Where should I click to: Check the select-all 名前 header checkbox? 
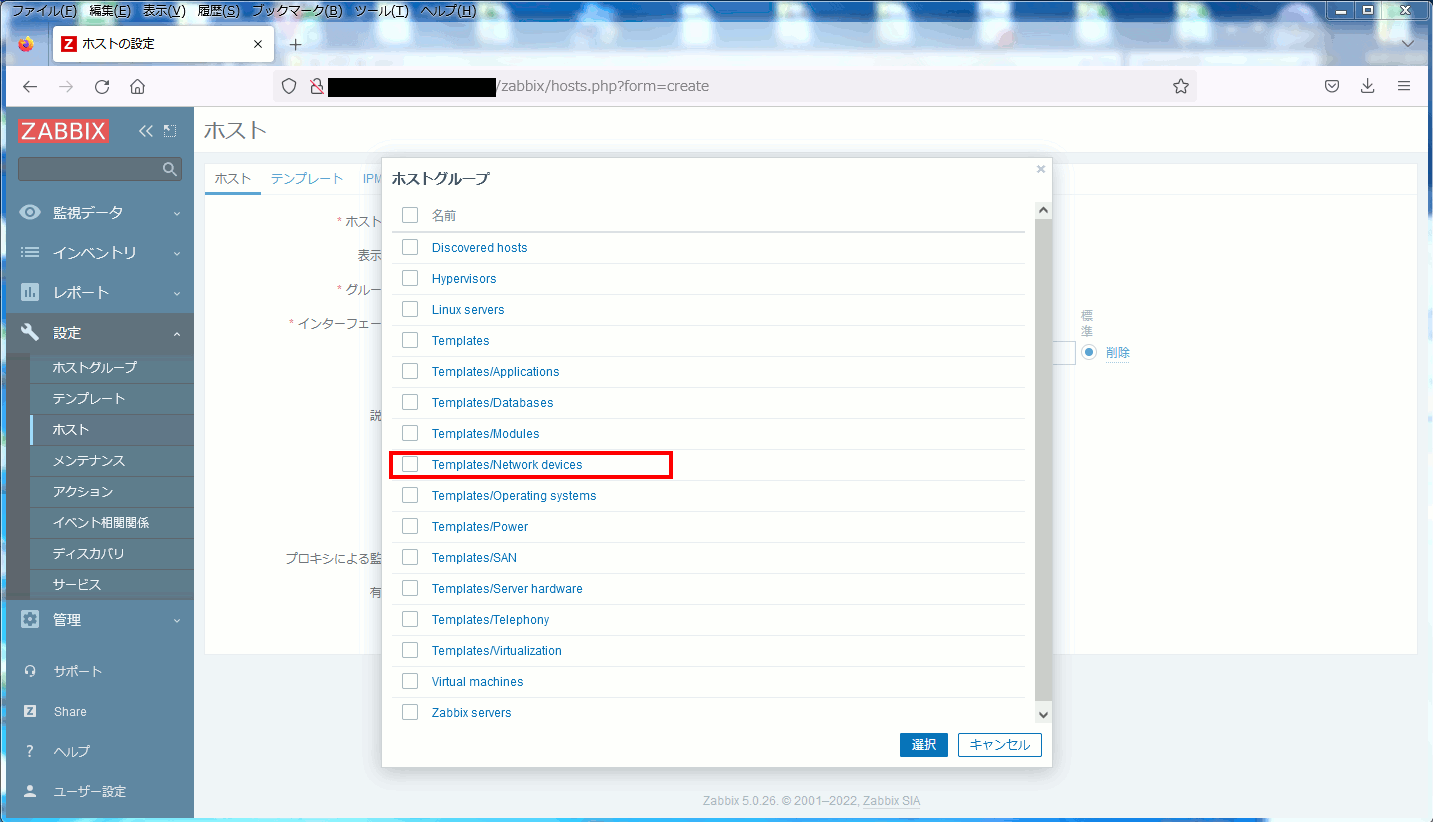point(410,215)
